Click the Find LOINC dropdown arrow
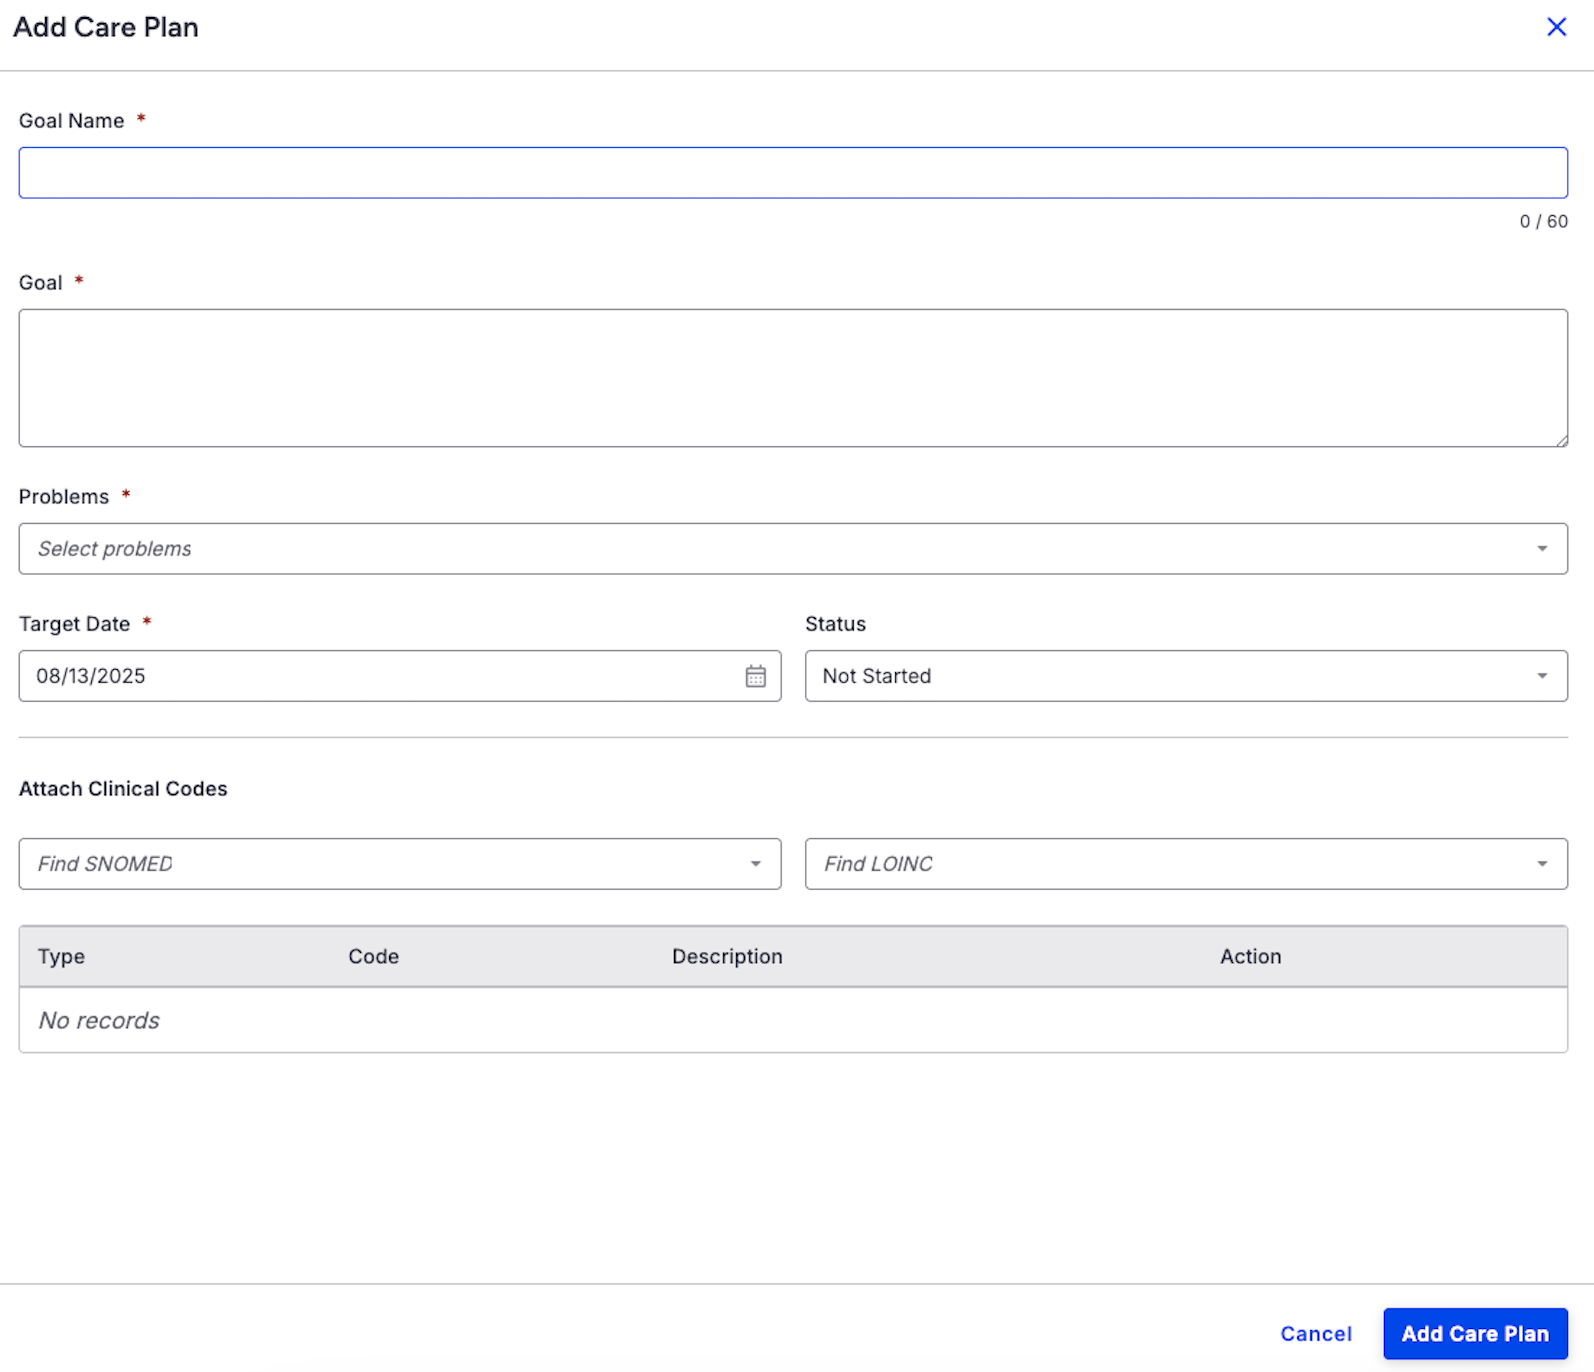 (x=1542, y=864)
